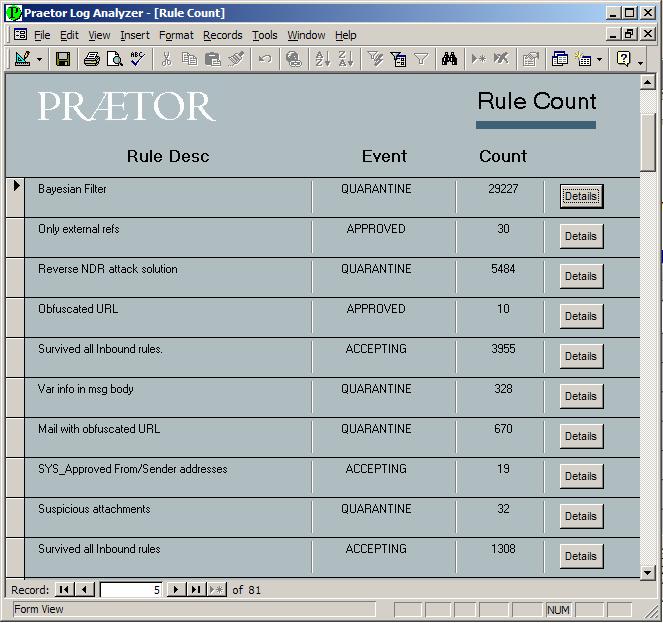Click the Print icon

point(92,59)
